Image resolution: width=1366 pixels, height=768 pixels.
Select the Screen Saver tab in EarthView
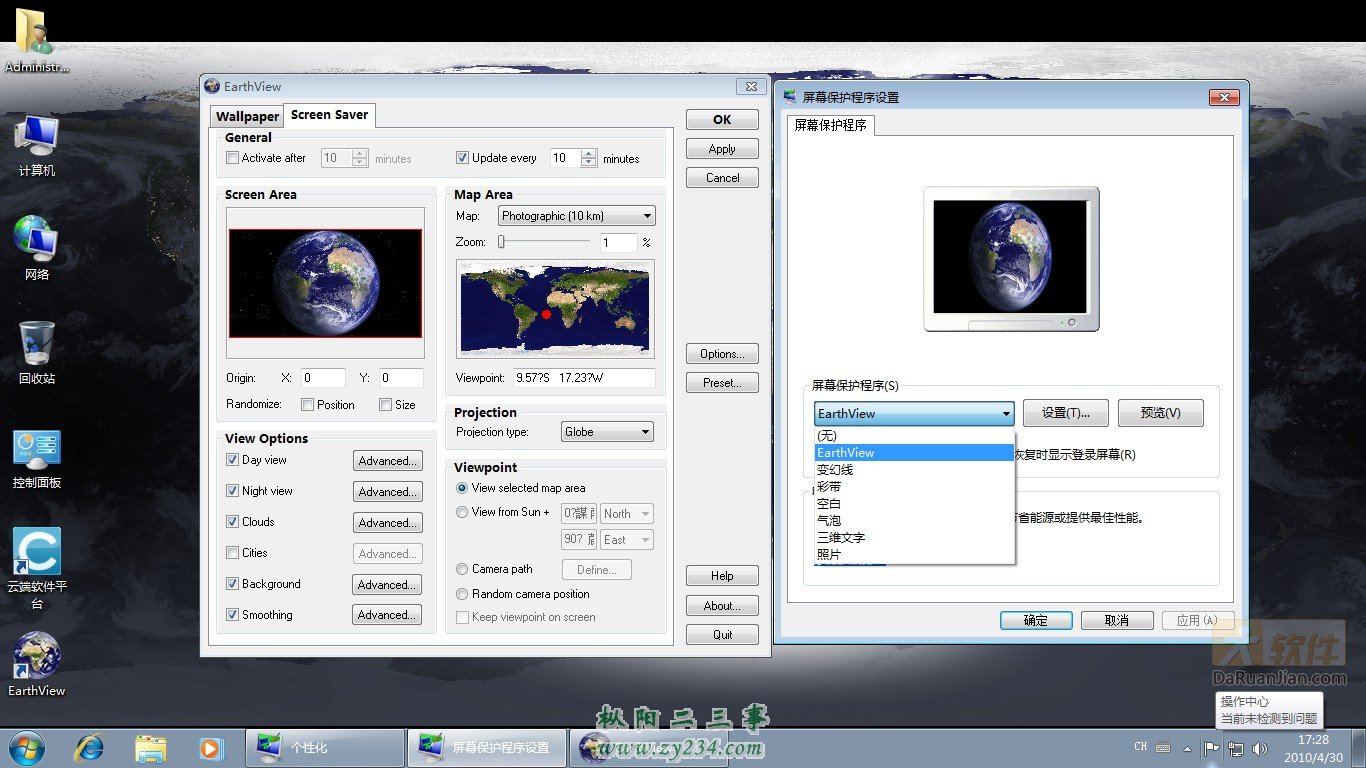tap(330, 115)
